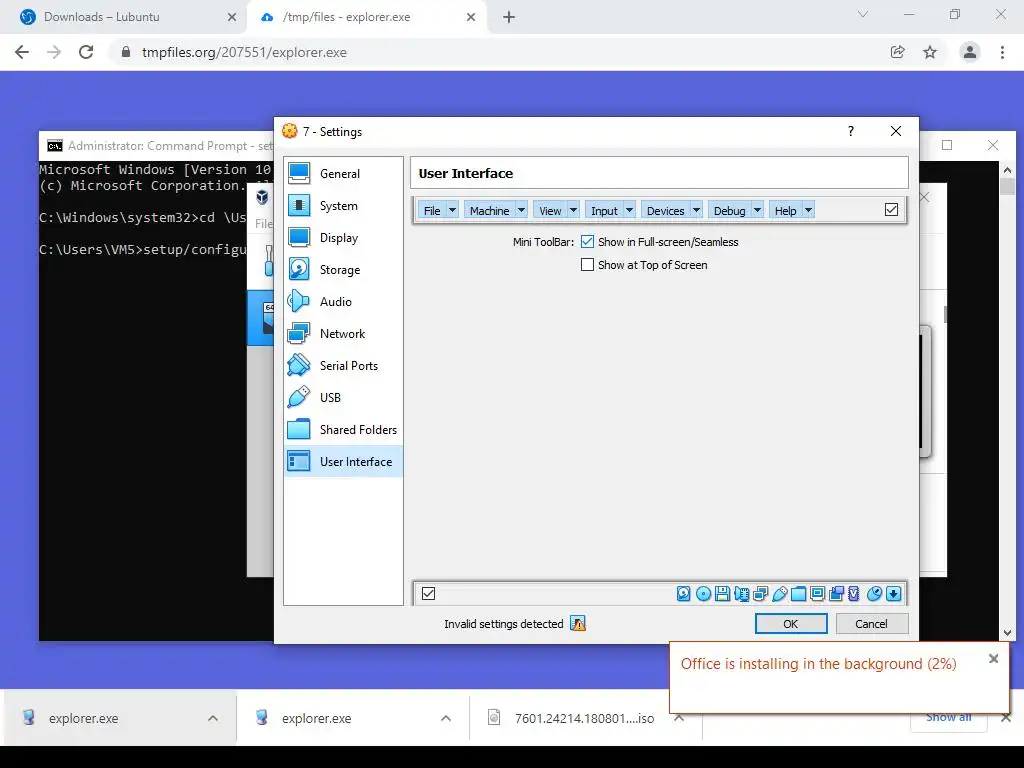
Task: Toggle the virtualization features status bar indicator
Action: tap(854, 594)
